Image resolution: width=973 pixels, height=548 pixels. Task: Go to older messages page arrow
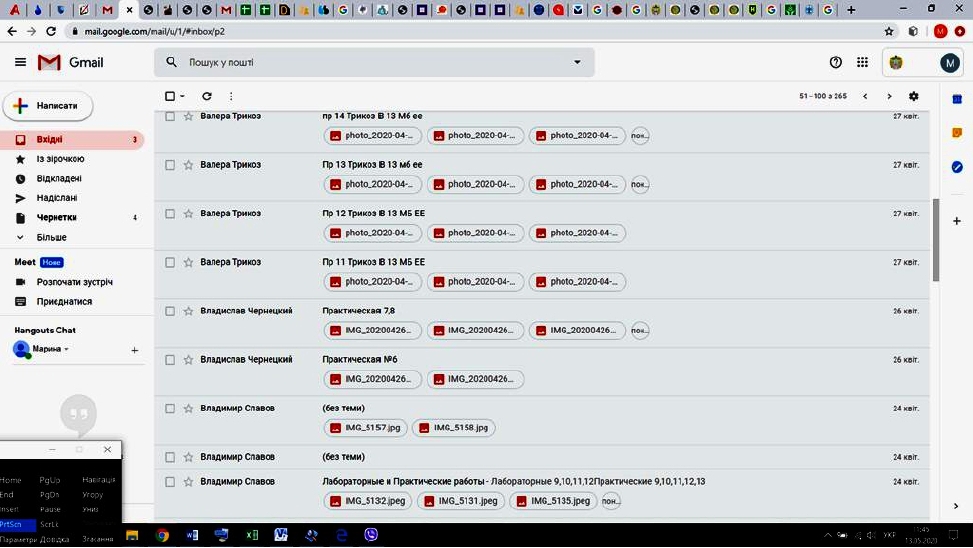tap(889, 96)
